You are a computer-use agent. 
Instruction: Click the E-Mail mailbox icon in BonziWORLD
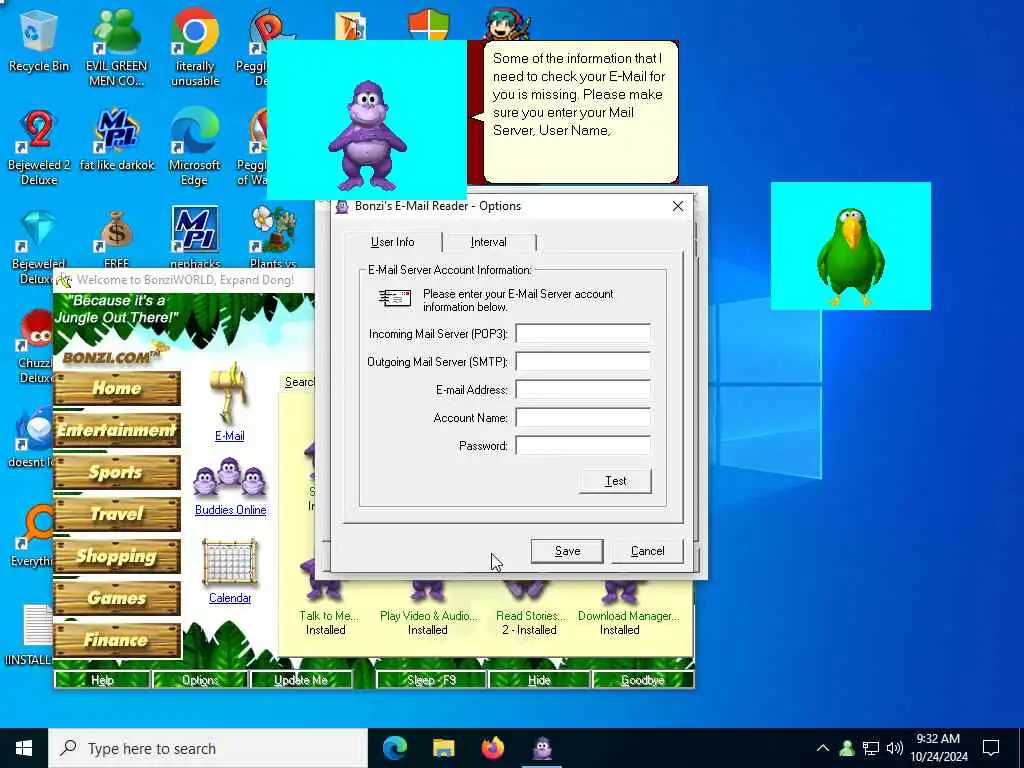point(229,393)
